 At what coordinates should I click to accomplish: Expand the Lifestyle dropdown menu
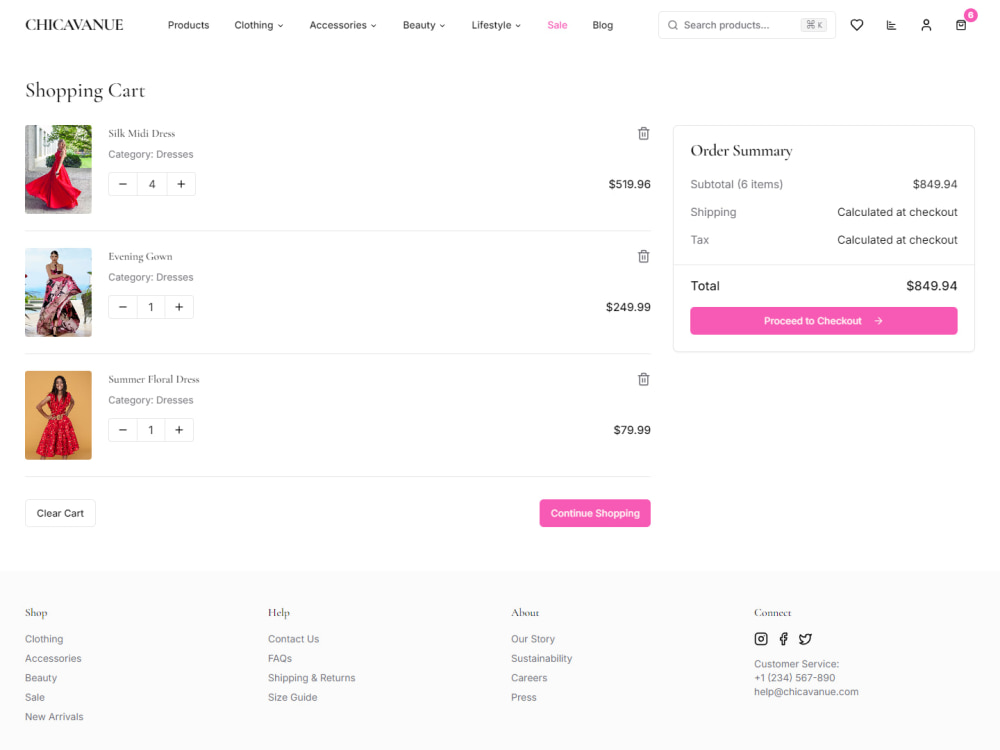tap(496, 25)
